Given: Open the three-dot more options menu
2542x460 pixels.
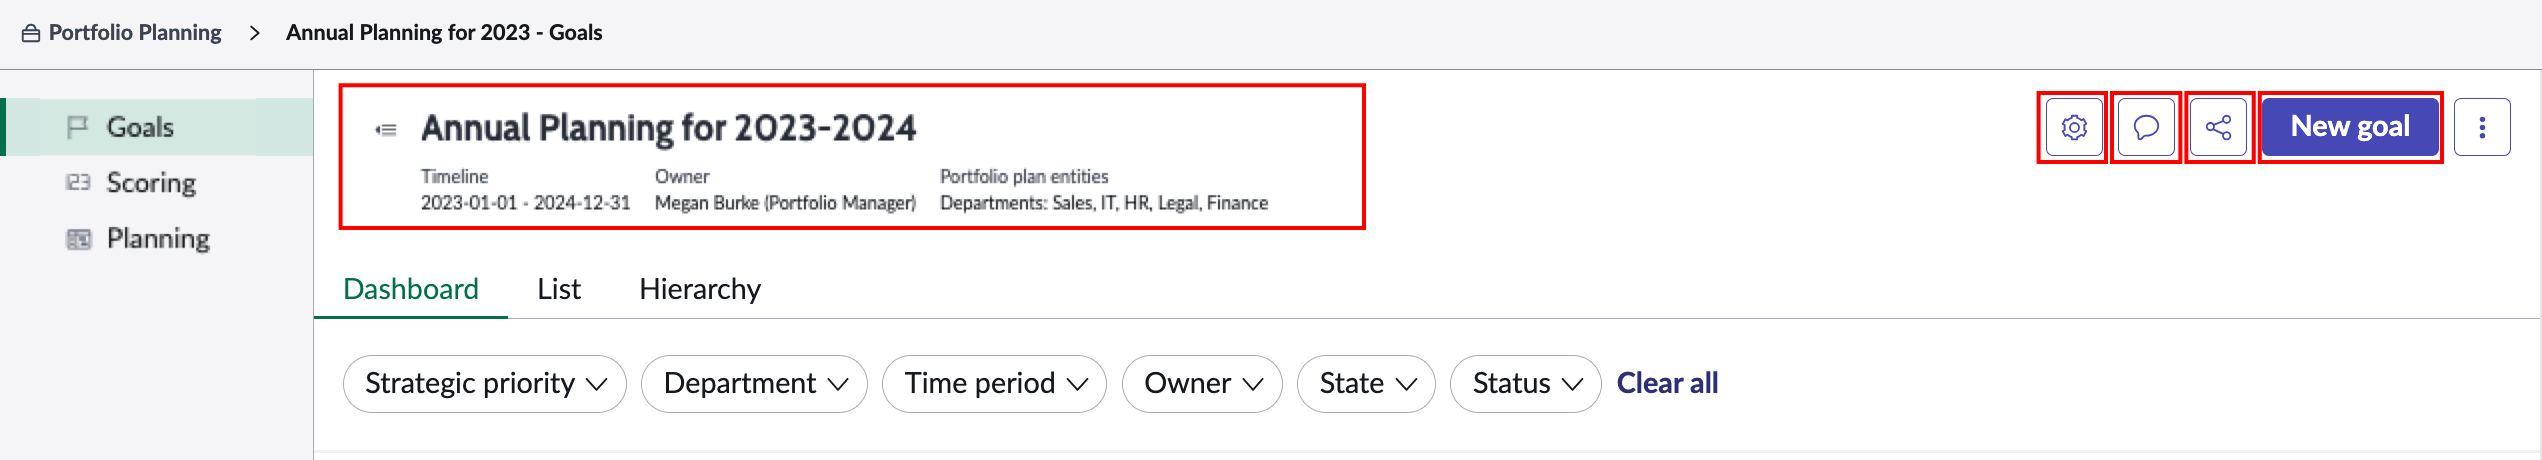Looking at the screenshot, I should 2482,127.
